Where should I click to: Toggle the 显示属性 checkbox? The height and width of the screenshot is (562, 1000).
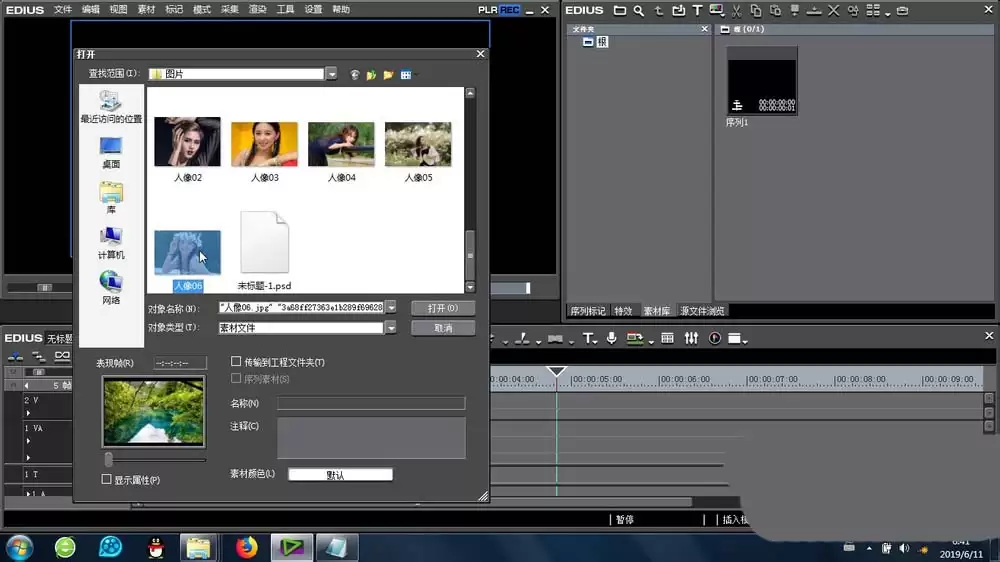point(107,479)
